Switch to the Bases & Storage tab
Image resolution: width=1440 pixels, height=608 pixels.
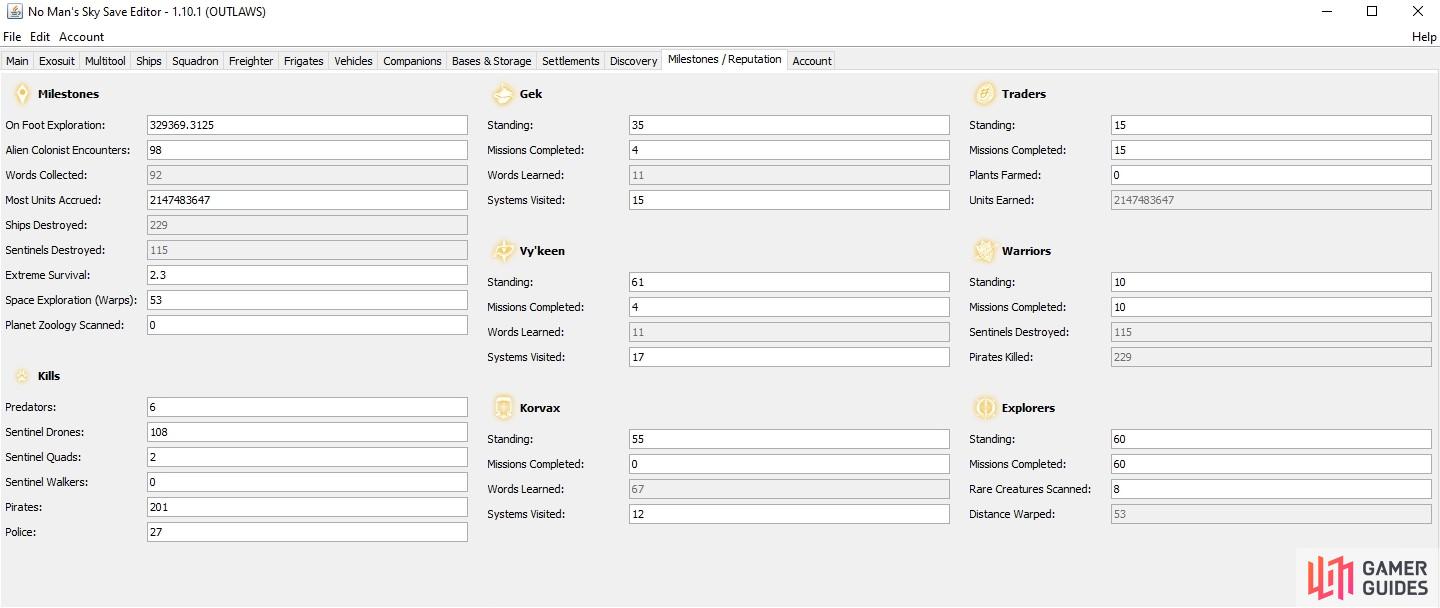click(x=492, y=61)
